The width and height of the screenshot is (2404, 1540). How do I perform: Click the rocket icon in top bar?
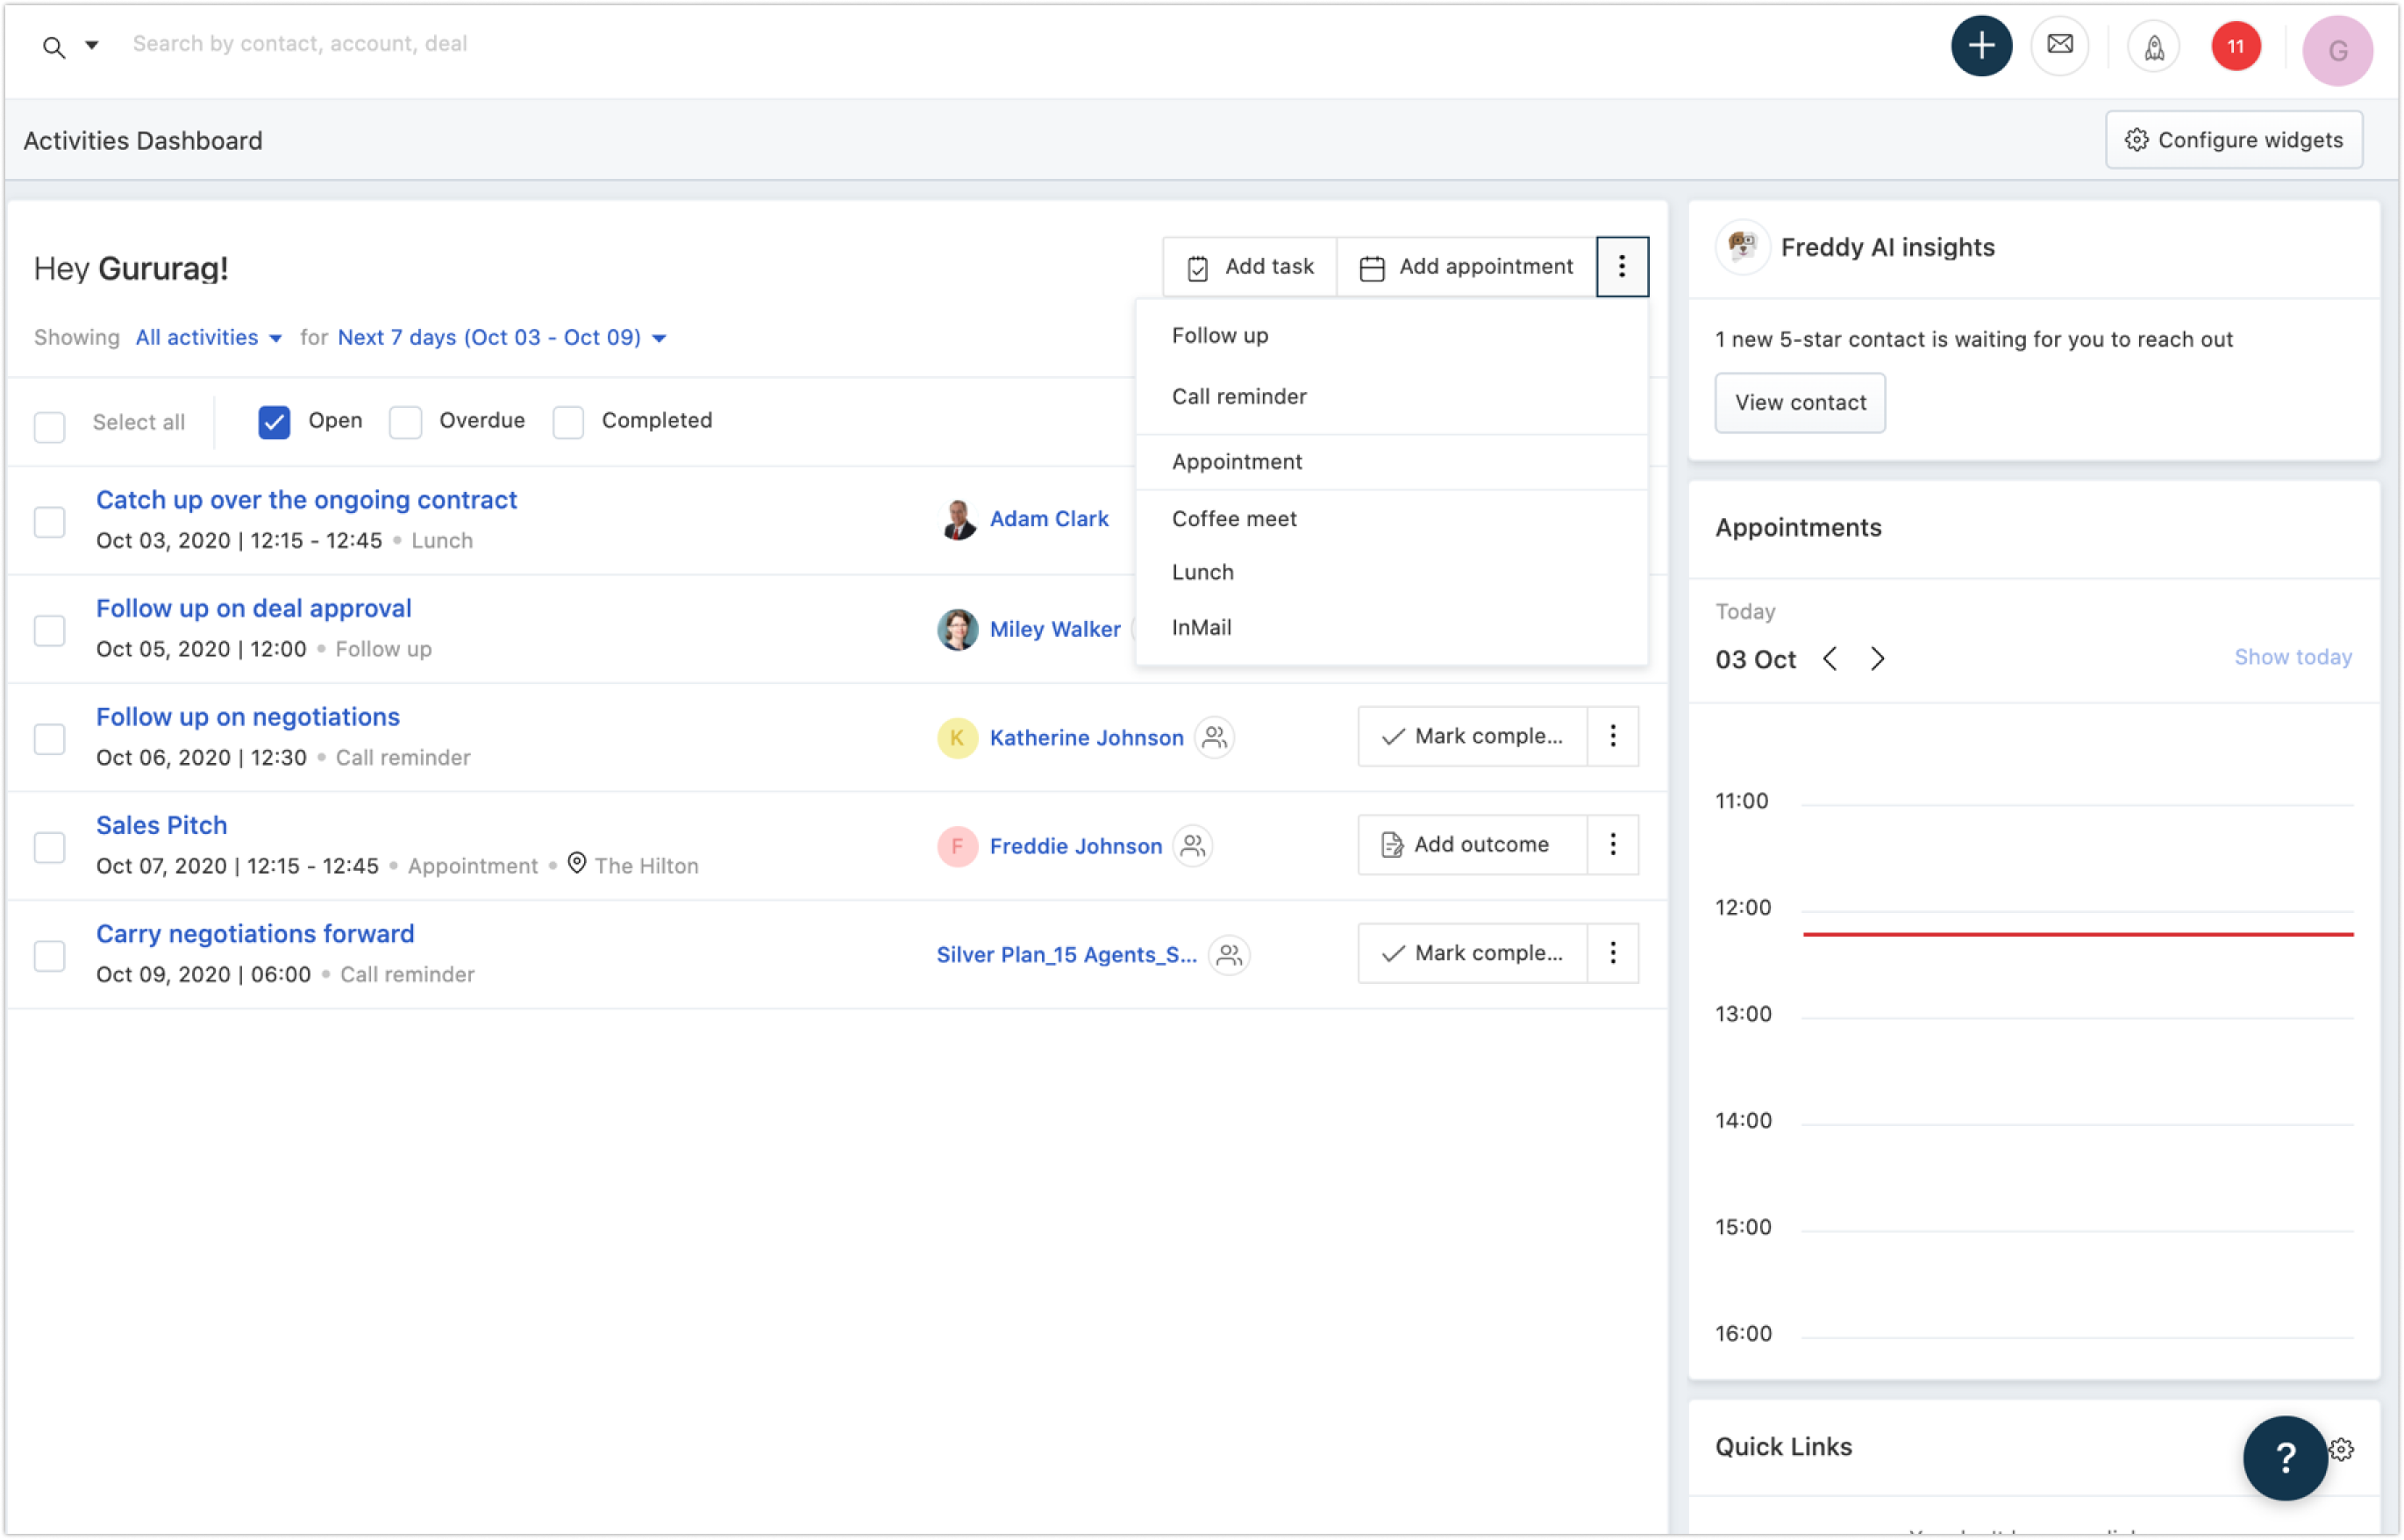[x=2153, y=47]
